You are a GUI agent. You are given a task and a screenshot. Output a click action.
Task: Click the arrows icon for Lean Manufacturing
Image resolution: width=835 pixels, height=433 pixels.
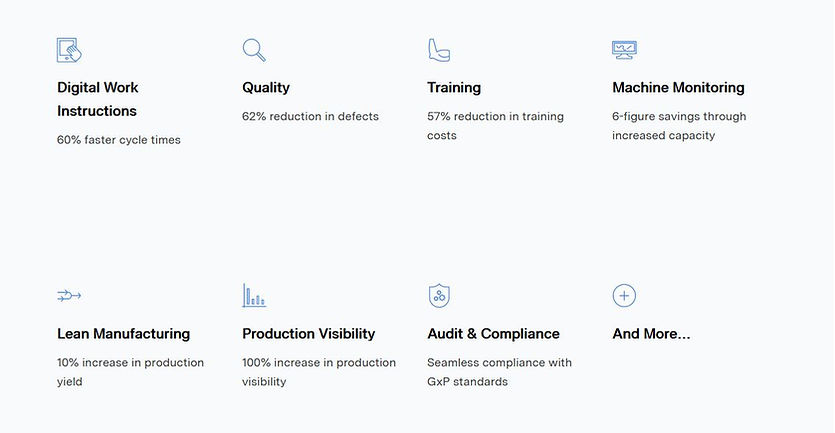coord(69,295)
